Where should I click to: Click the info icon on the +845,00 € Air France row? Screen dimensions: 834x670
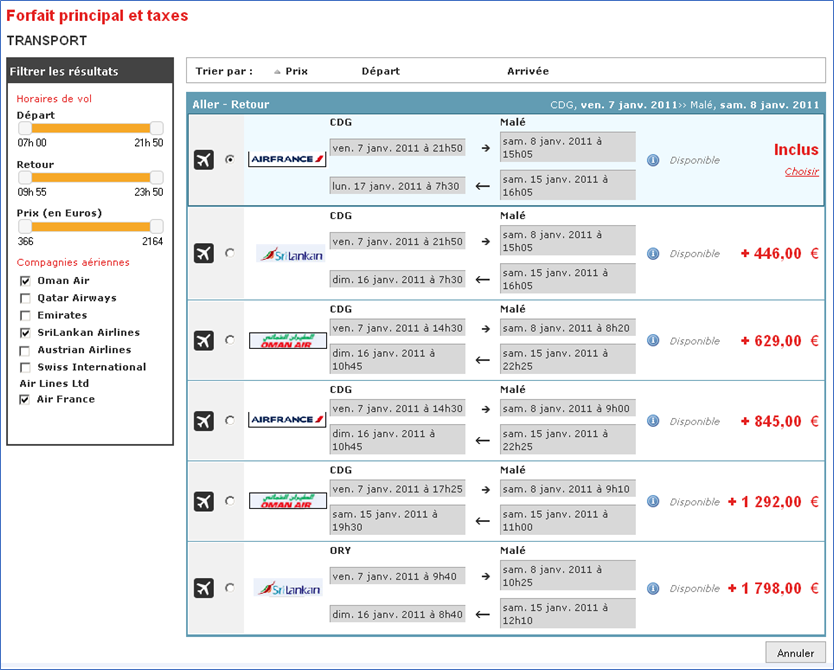653,421
